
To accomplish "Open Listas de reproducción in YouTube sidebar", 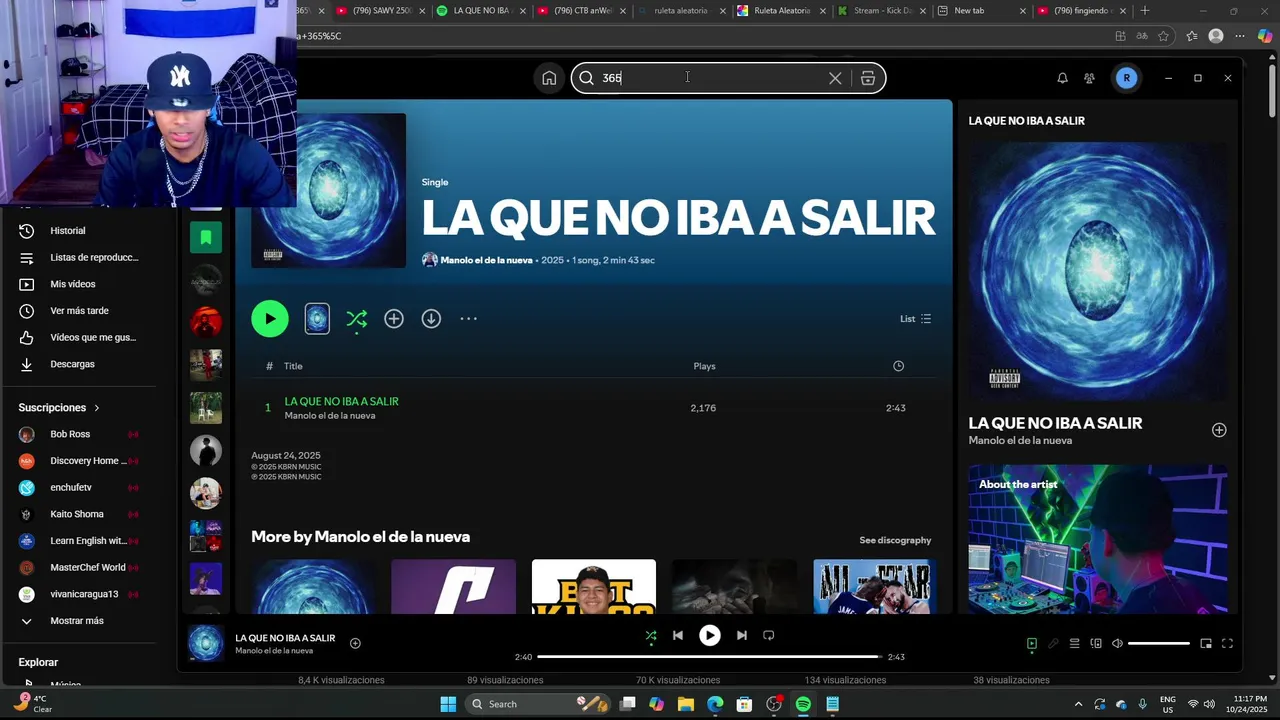I will pos(94,257).
